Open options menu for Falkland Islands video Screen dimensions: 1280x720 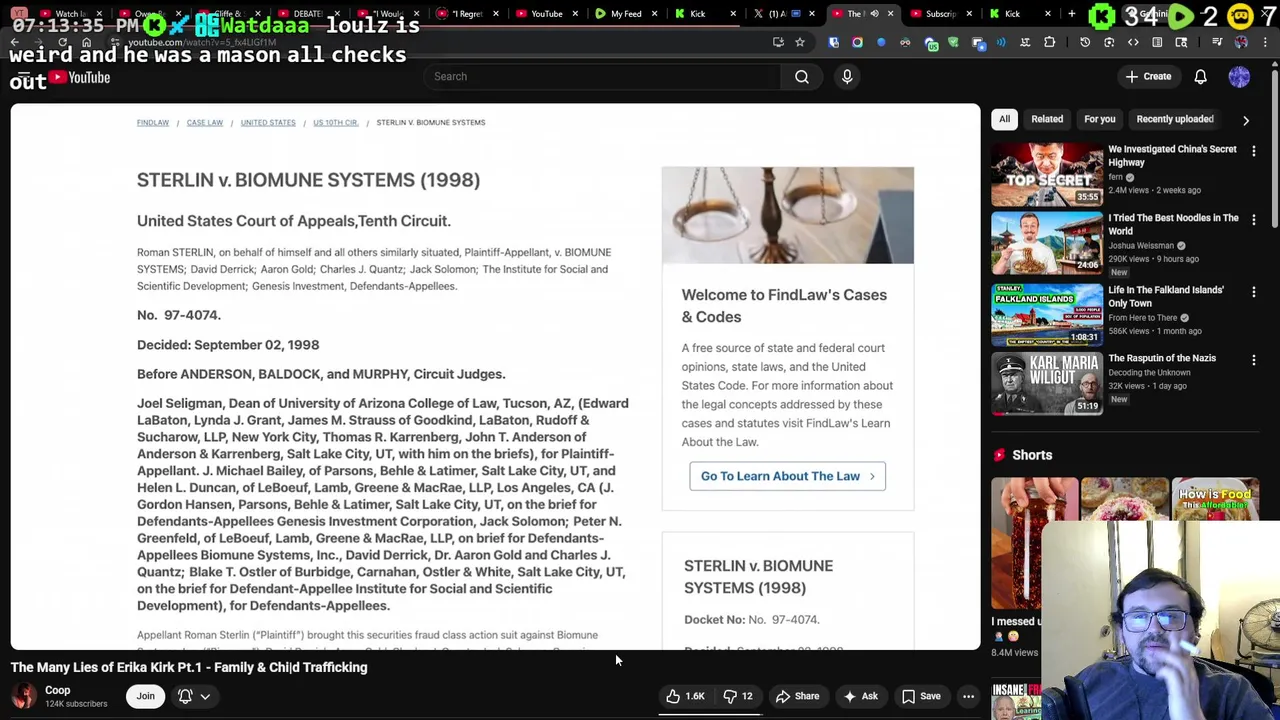(x=1254, y=292)
